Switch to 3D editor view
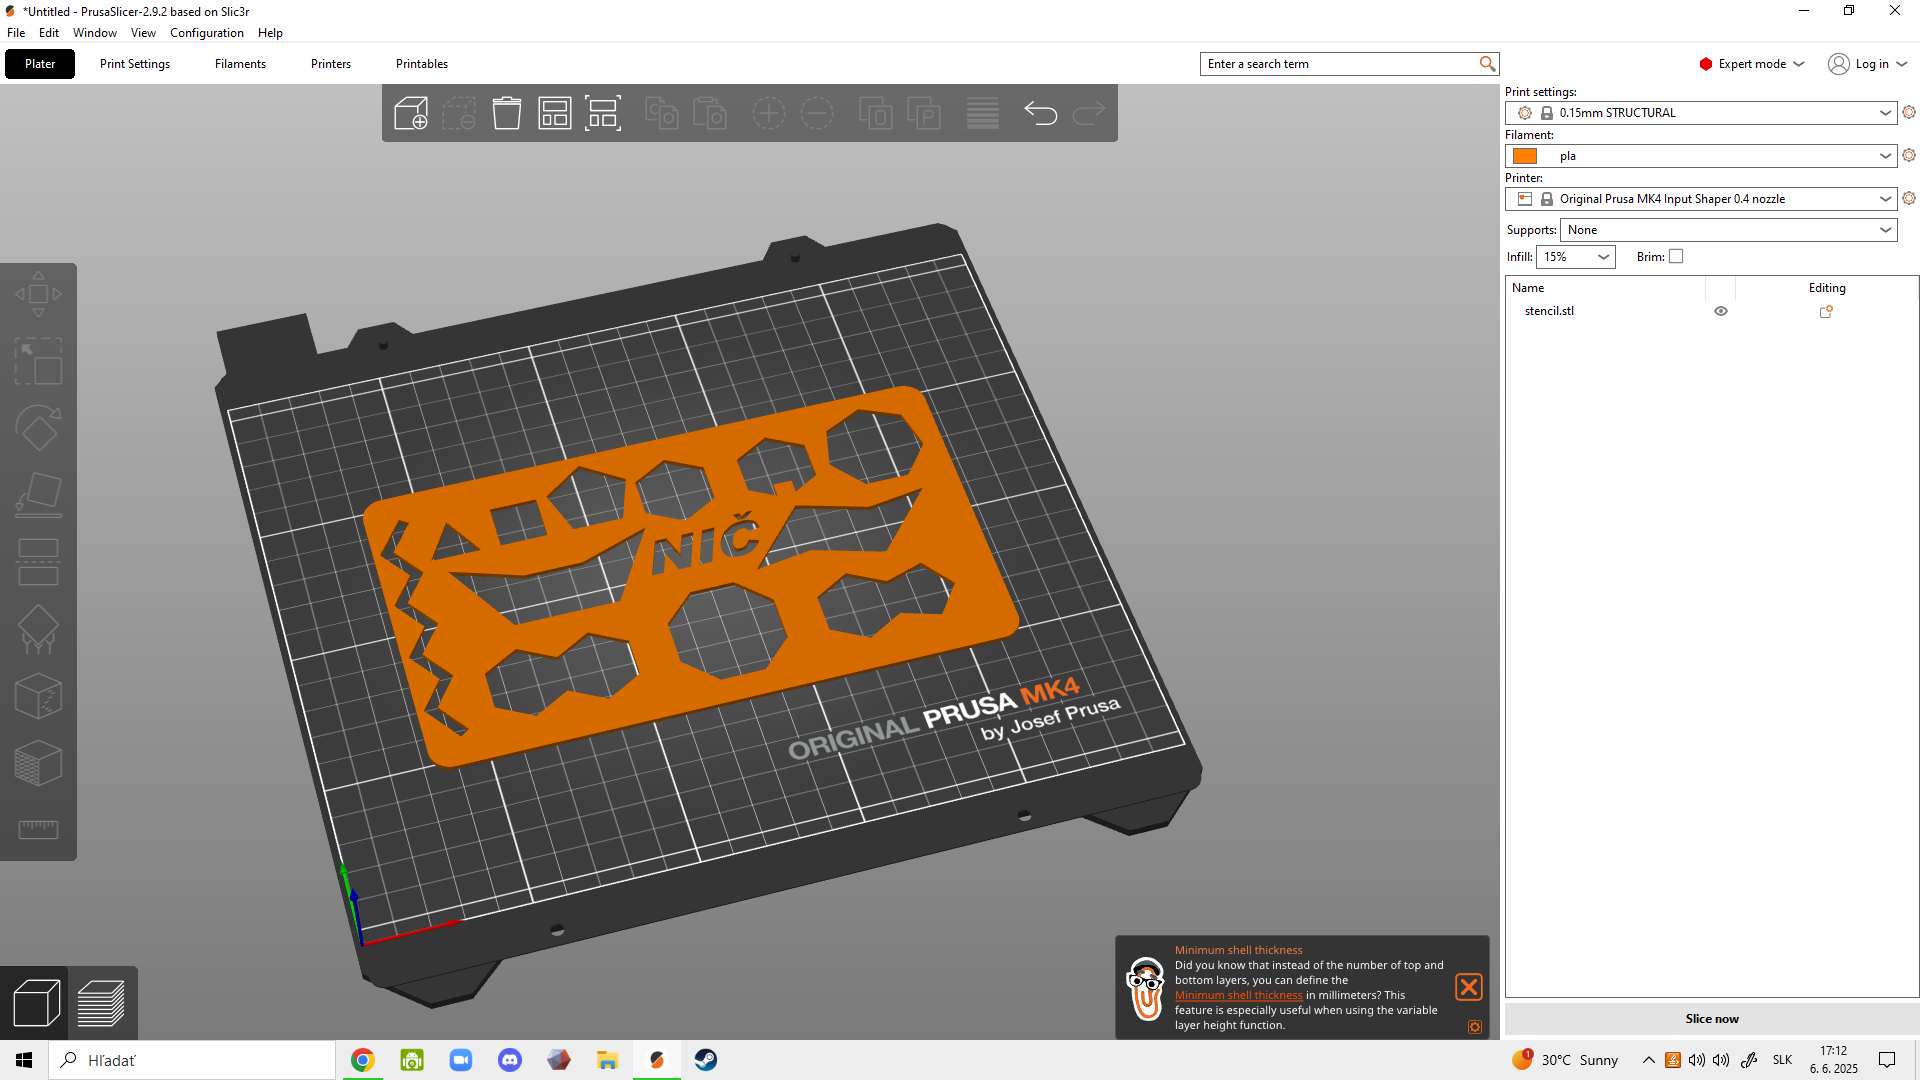The image size is (1920, 1080). pyautogui.click(x=36, y=1003)
